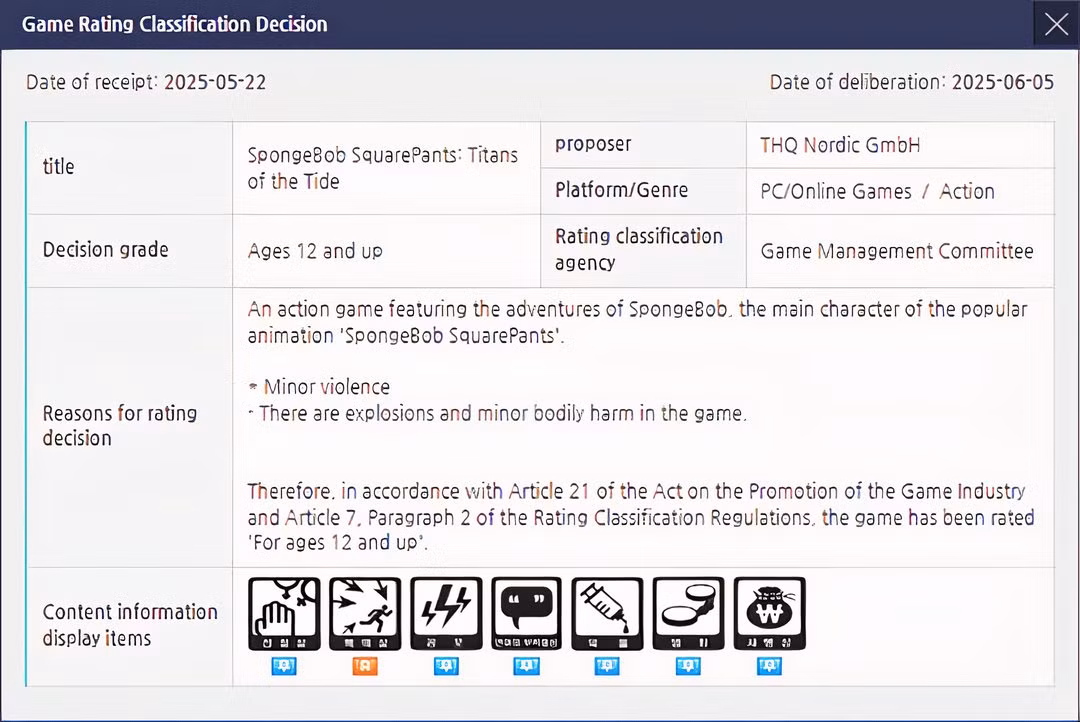Click the 'Date of receipt: 2025-05-22' text

[x=146, y=82]
